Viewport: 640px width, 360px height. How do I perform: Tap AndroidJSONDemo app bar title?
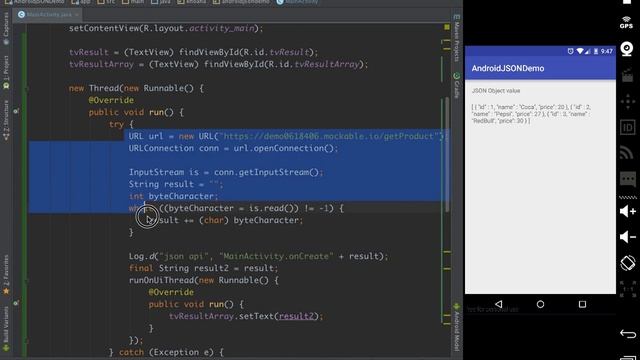[508, 69]
